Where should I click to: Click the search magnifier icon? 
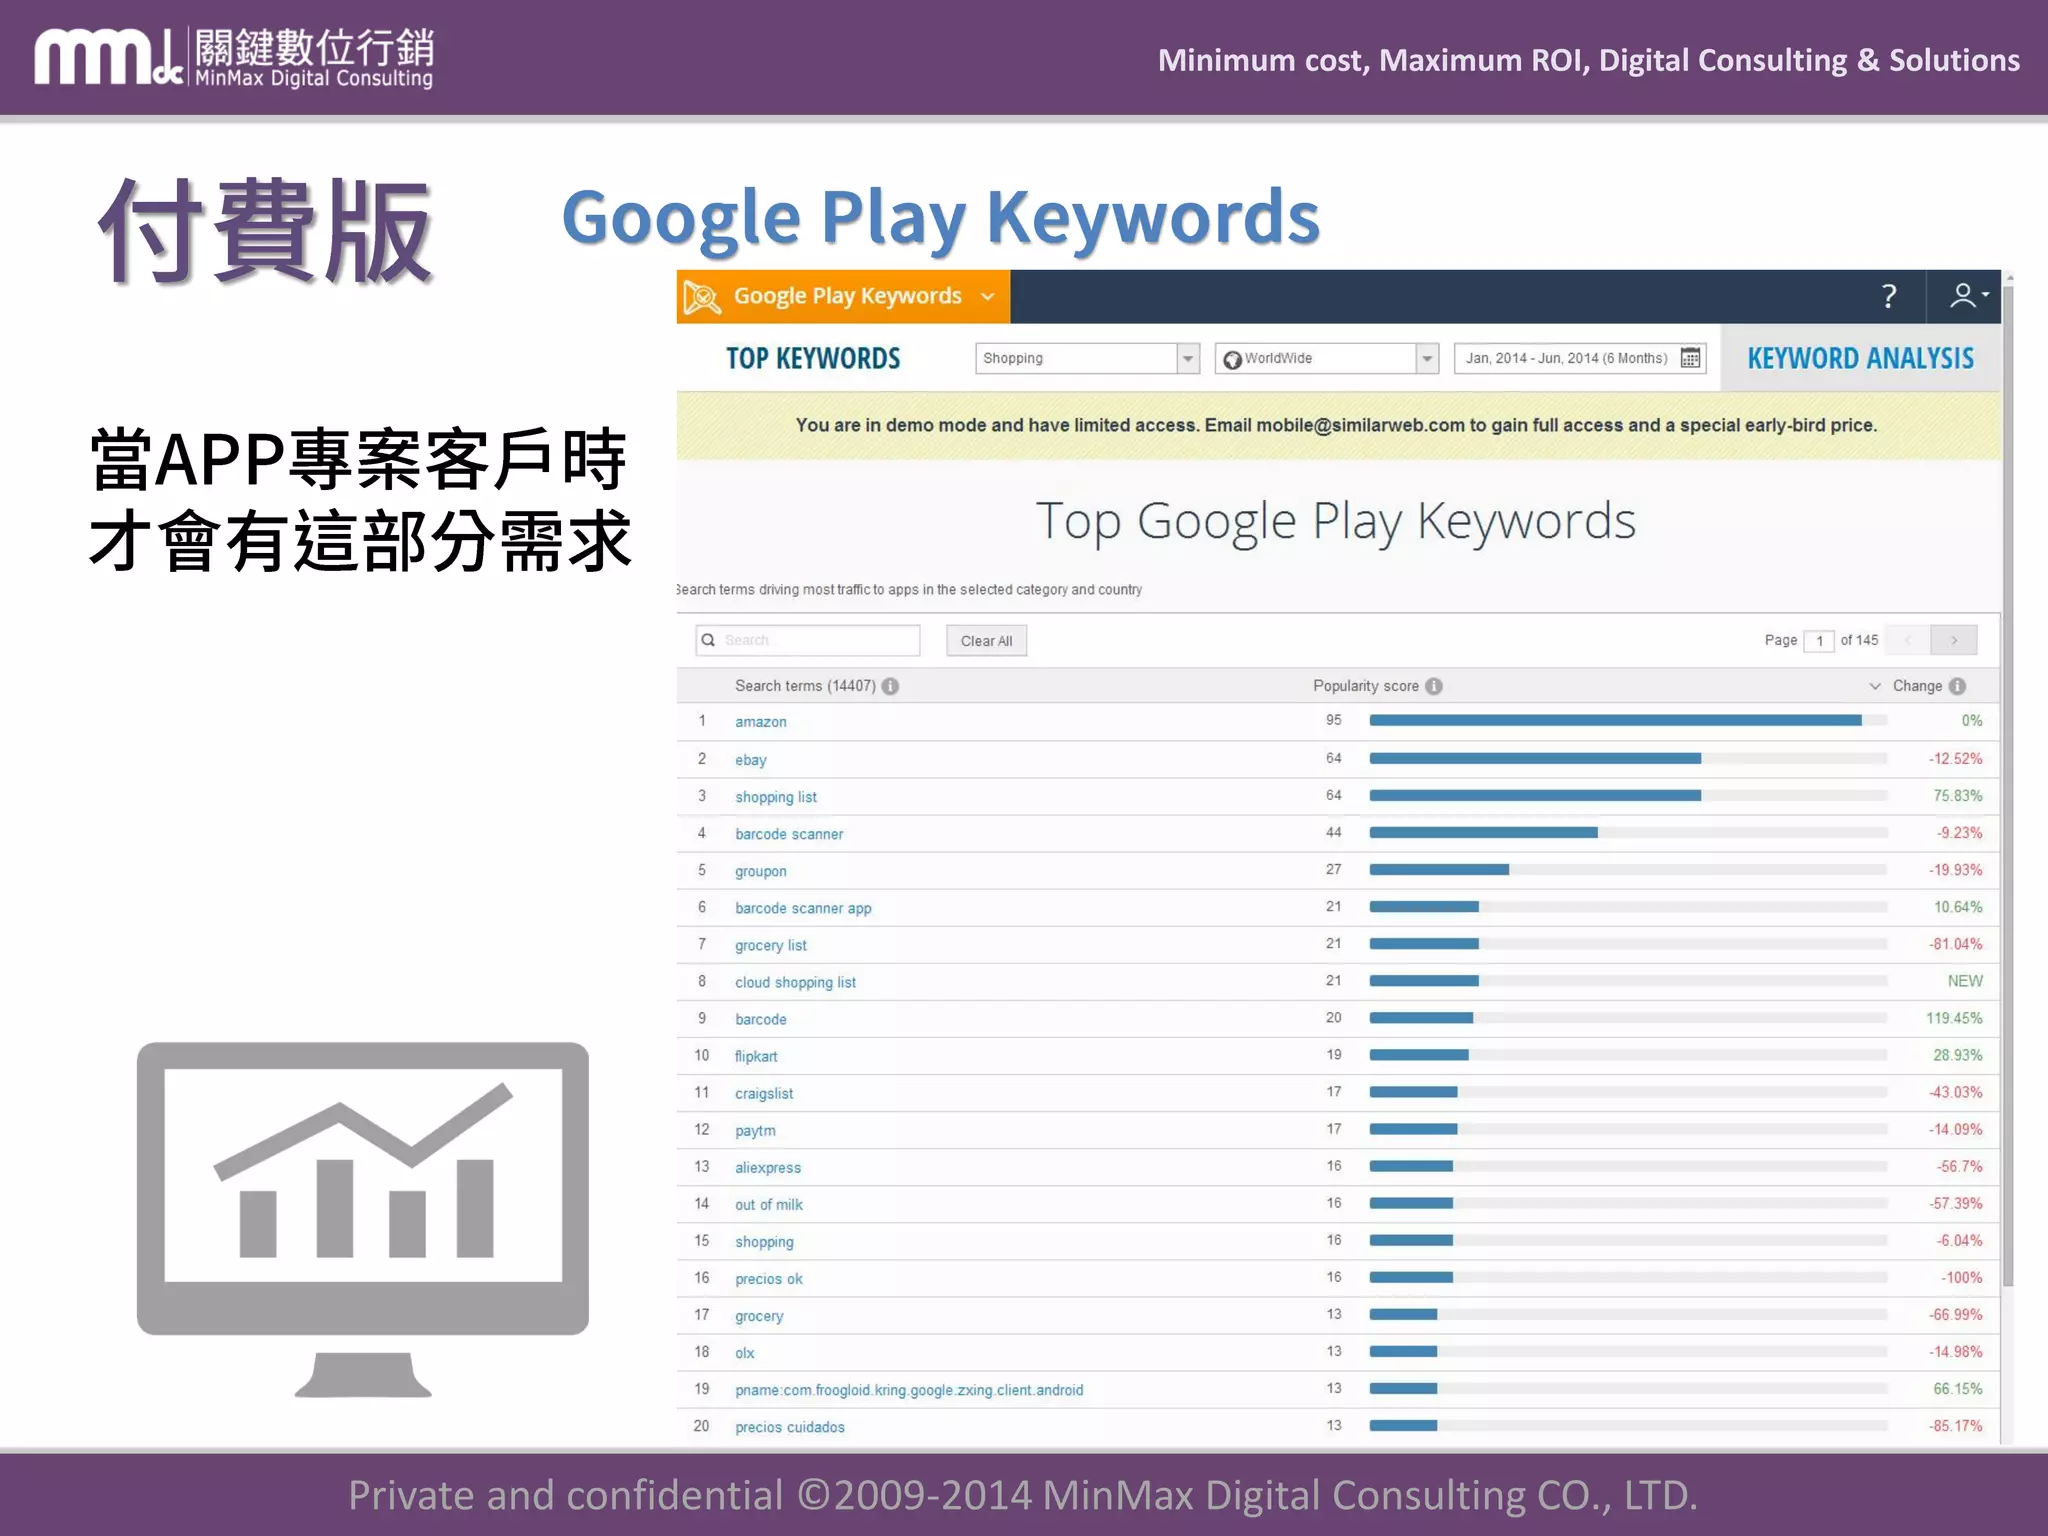point(708,640)
